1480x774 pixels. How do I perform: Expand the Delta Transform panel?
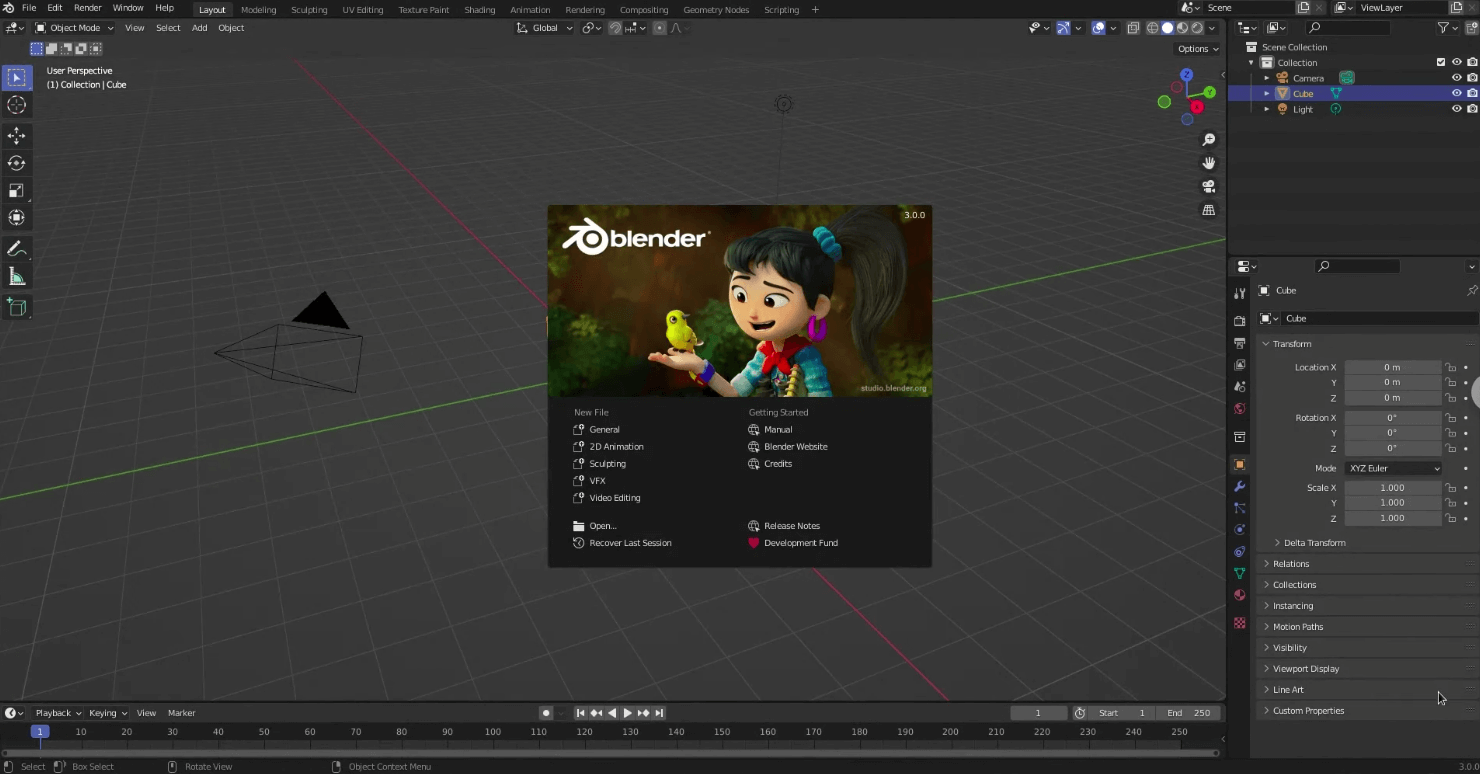click(x=1314, y=543)
